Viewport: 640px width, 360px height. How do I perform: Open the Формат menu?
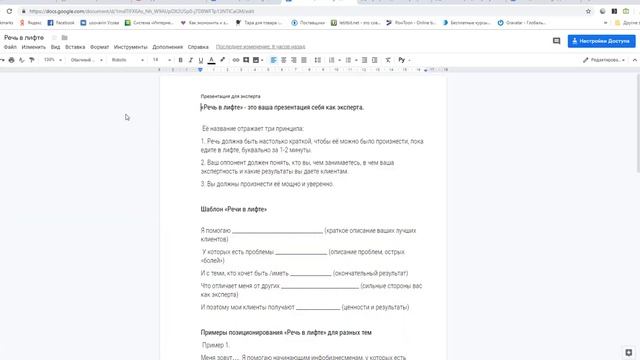(x=100, y=47)
